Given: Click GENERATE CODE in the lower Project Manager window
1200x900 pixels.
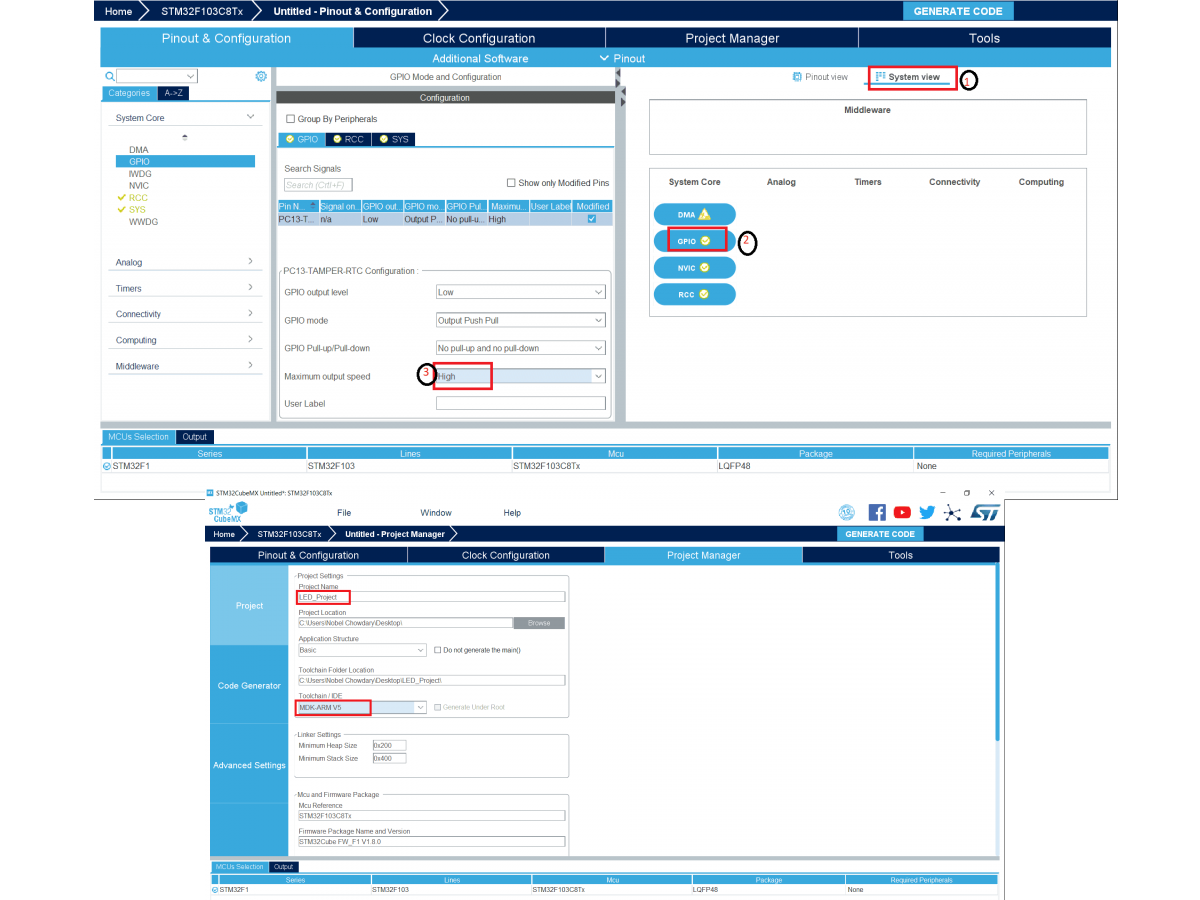Looking at the screenshot, I should (880, 534).
